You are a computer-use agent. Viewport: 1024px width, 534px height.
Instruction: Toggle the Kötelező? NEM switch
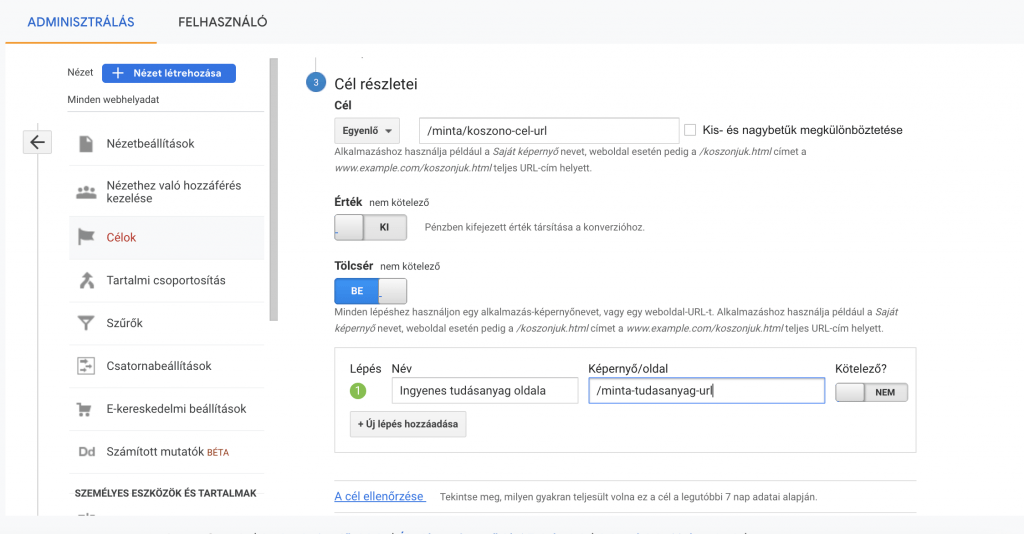(871, 392)
